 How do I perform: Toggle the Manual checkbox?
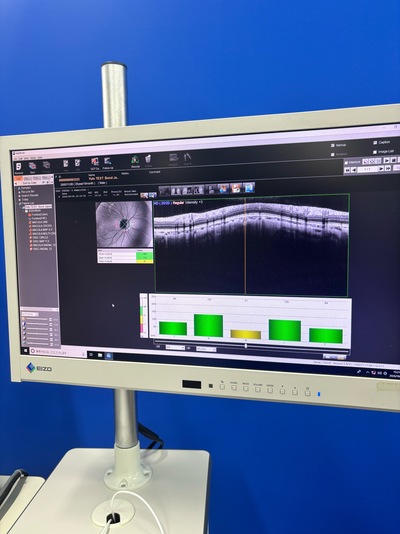pos(333,145)
